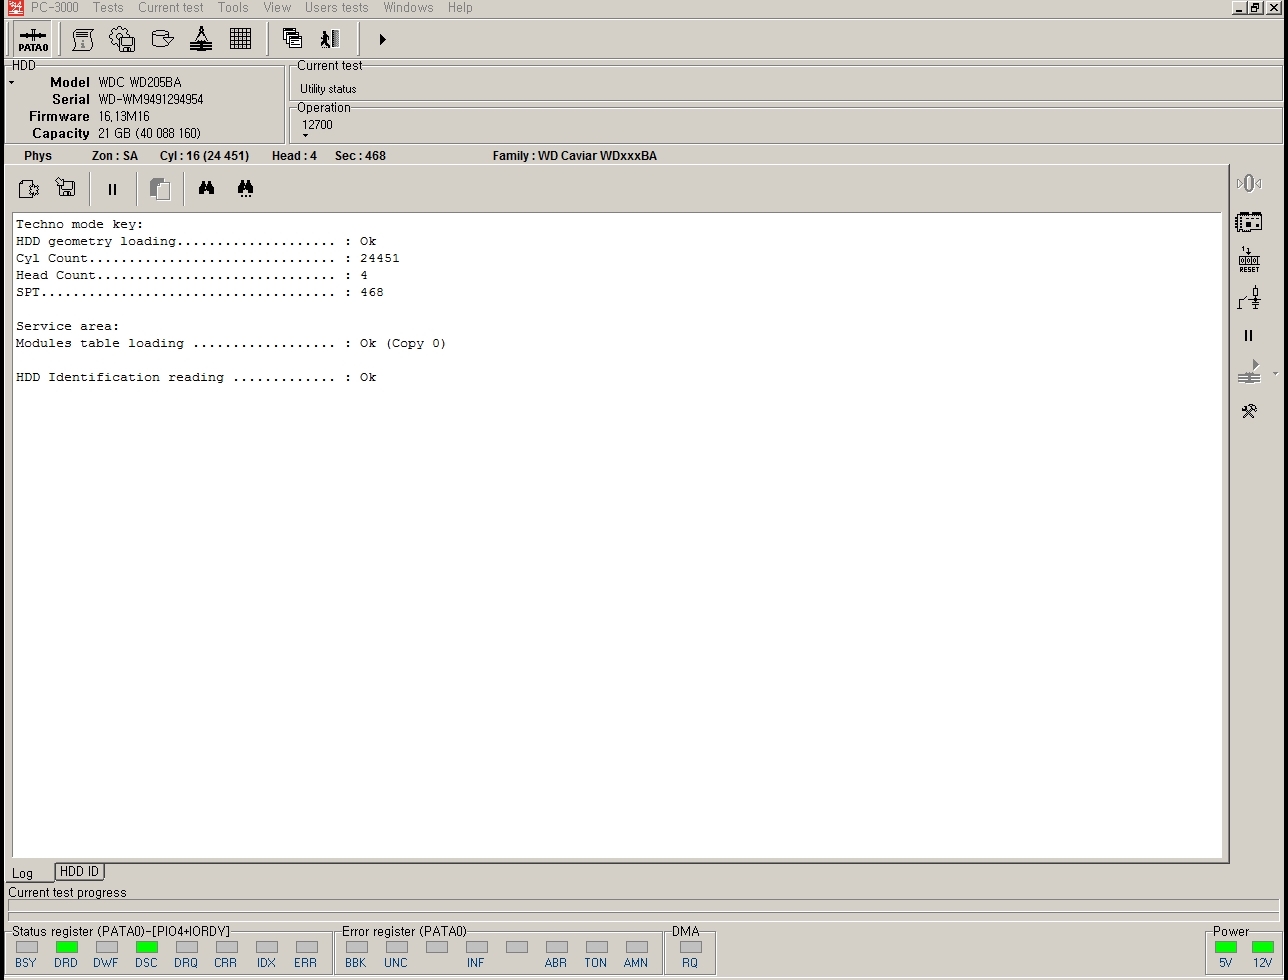Click the DWF status register indicator
Viewport: 1288px width, 980px height.
pyautogui.click(x=106, y=947)
